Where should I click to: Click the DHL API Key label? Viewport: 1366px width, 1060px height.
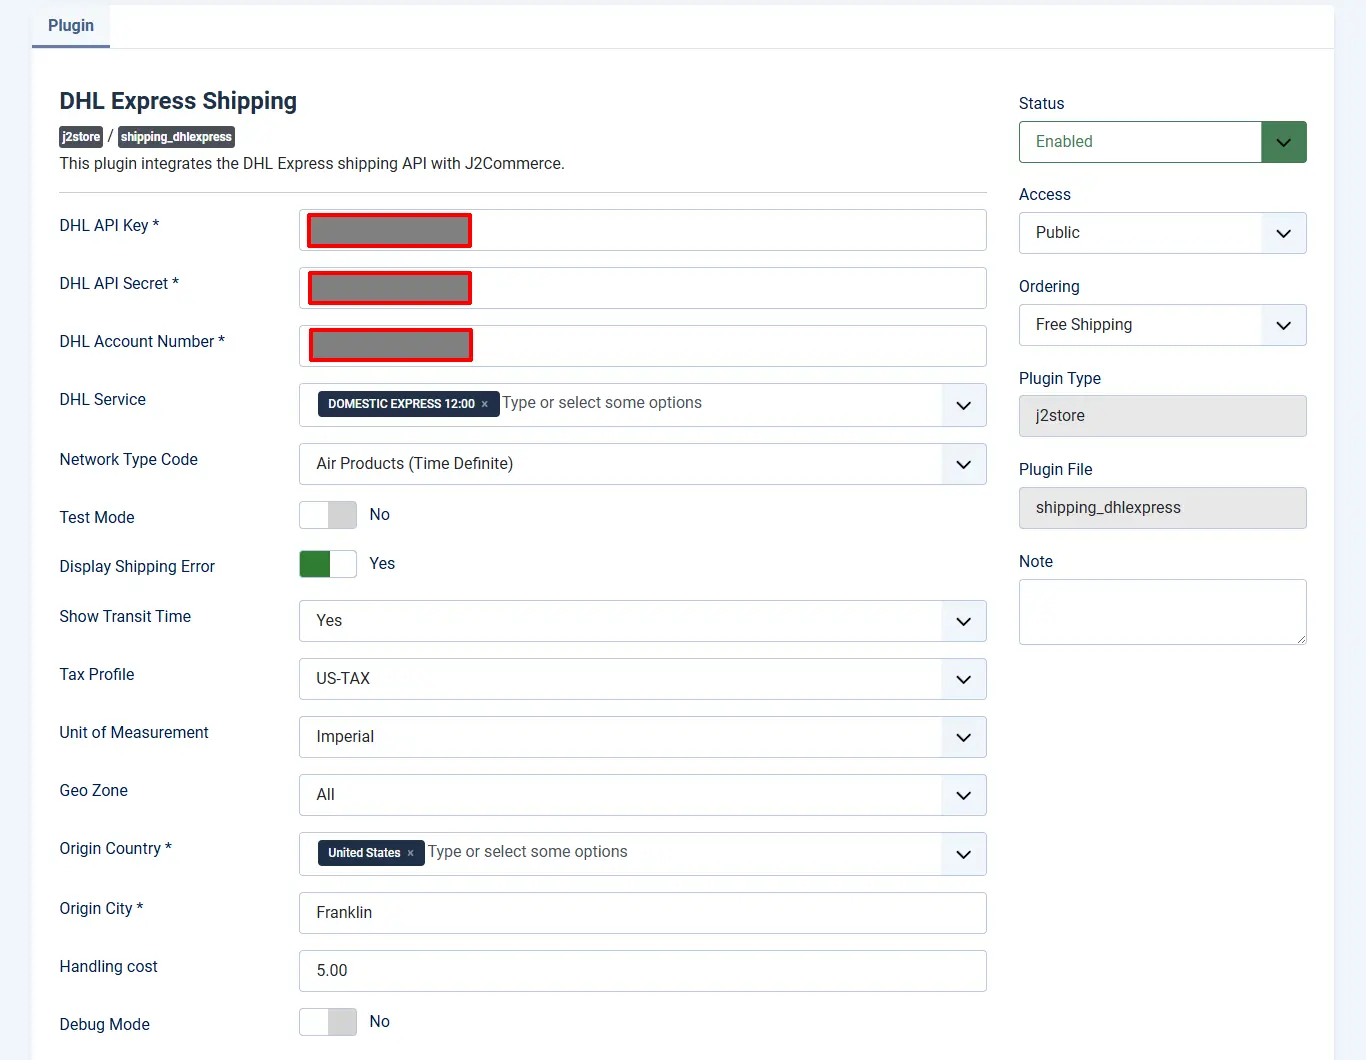109,226
